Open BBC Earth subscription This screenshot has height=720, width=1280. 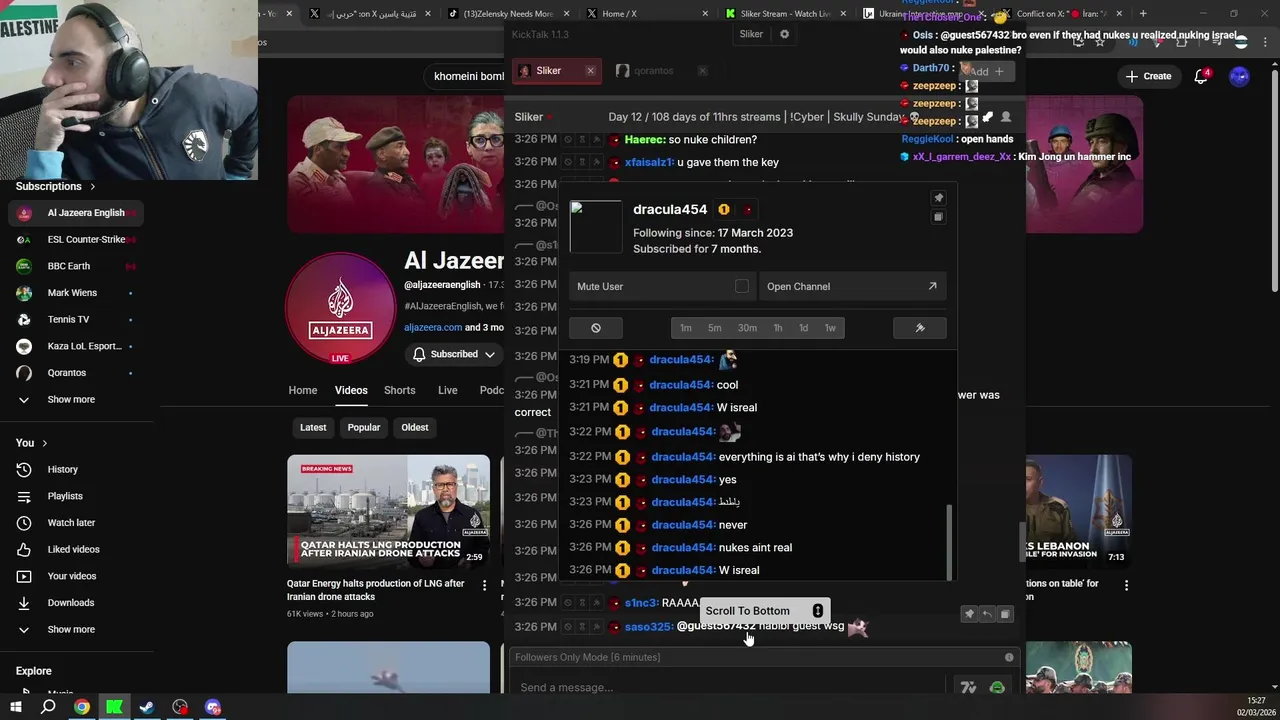coord(76,266)
